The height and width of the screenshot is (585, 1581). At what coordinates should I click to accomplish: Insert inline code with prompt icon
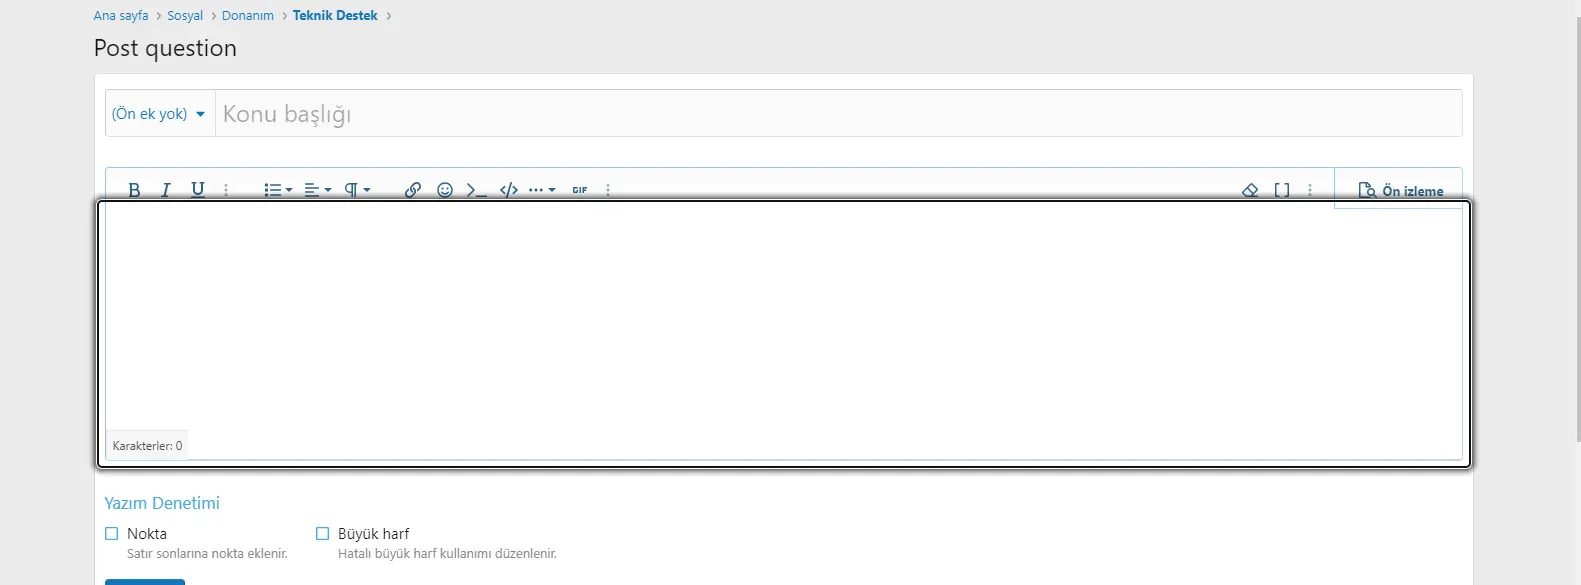coord(477,190)
